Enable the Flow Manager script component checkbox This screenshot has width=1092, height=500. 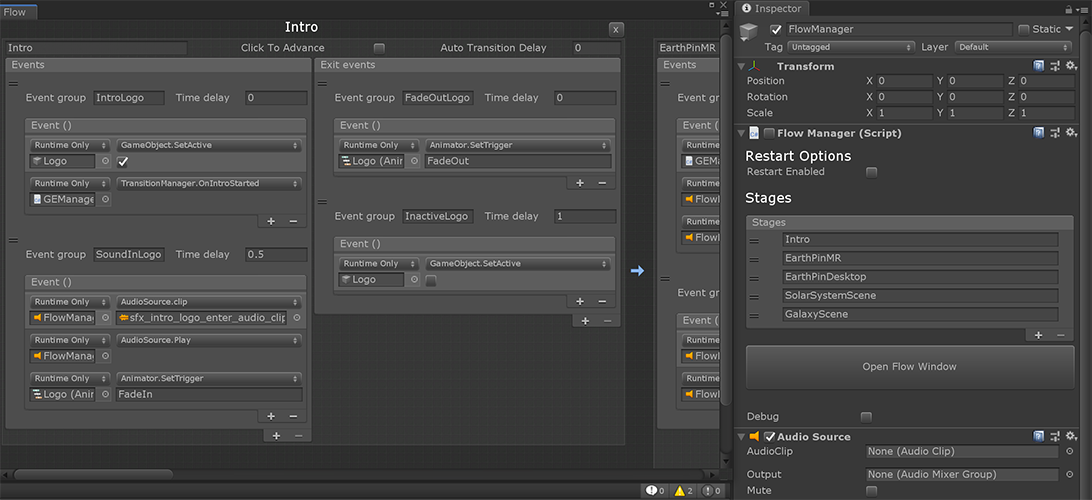pyautogui.click(x=769, y=132)
